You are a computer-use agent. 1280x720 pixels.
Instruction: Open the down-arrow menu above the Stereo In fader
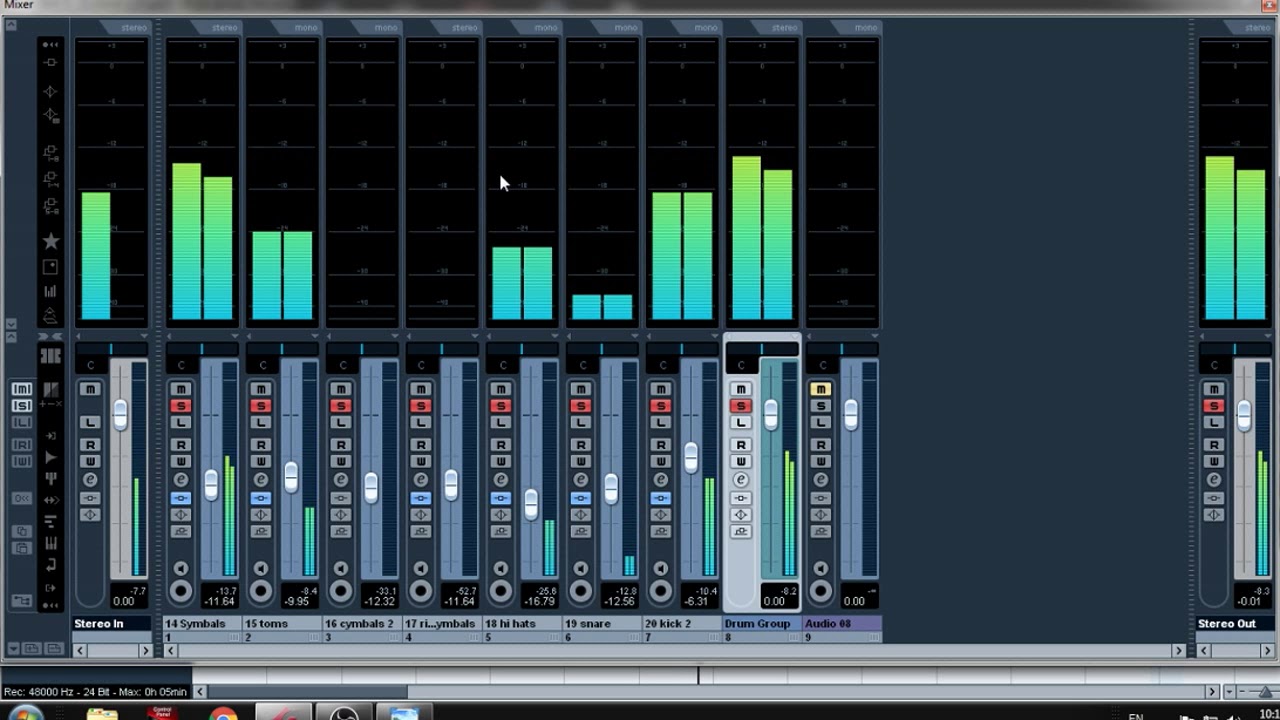(144, 336)
